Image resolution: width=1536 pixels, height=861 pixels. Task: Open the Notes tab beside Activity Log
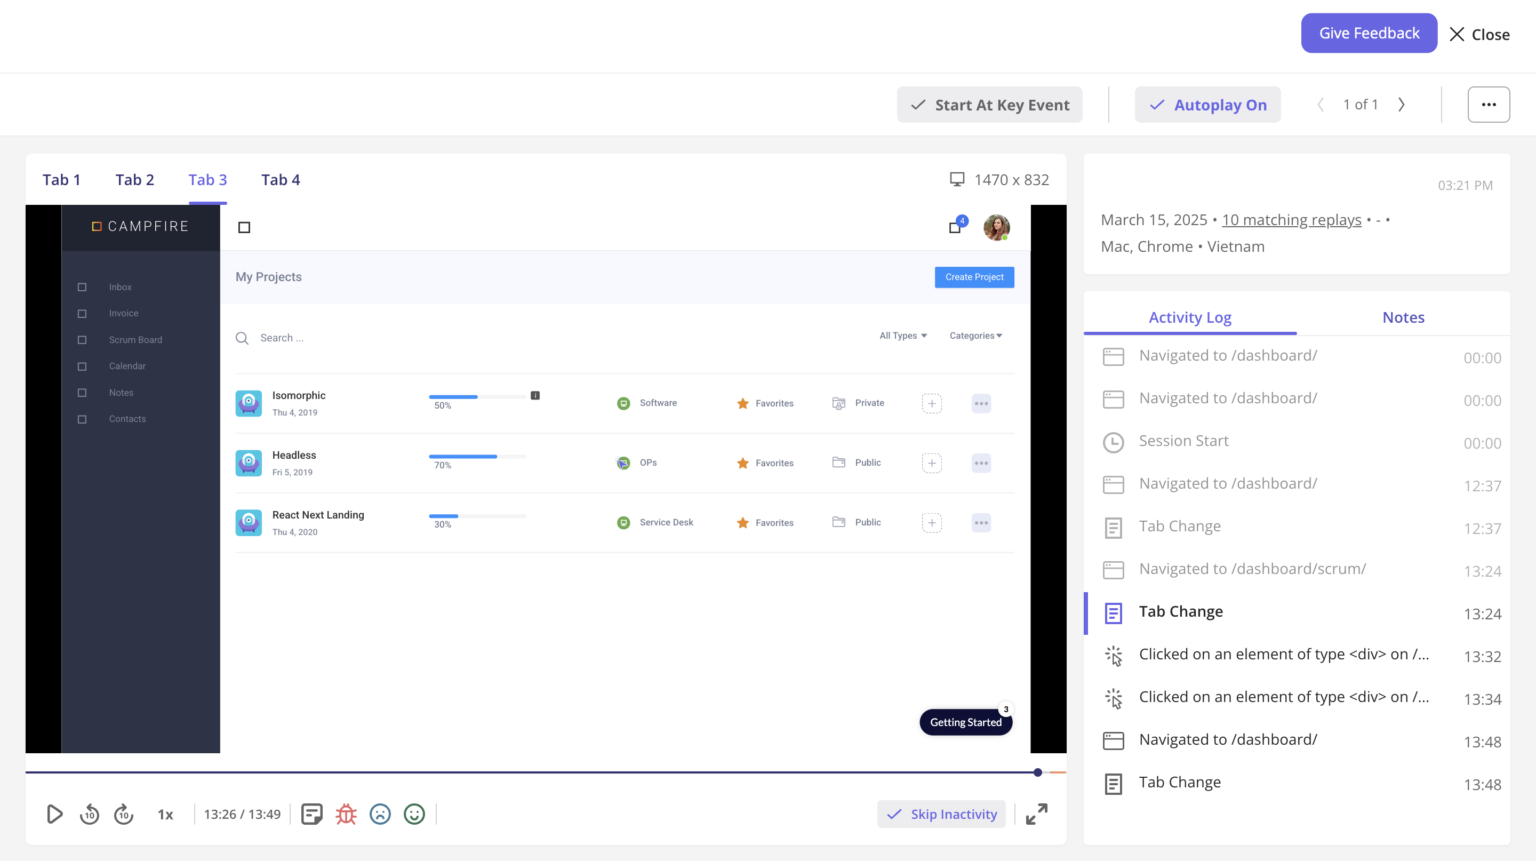(1403, 317)
